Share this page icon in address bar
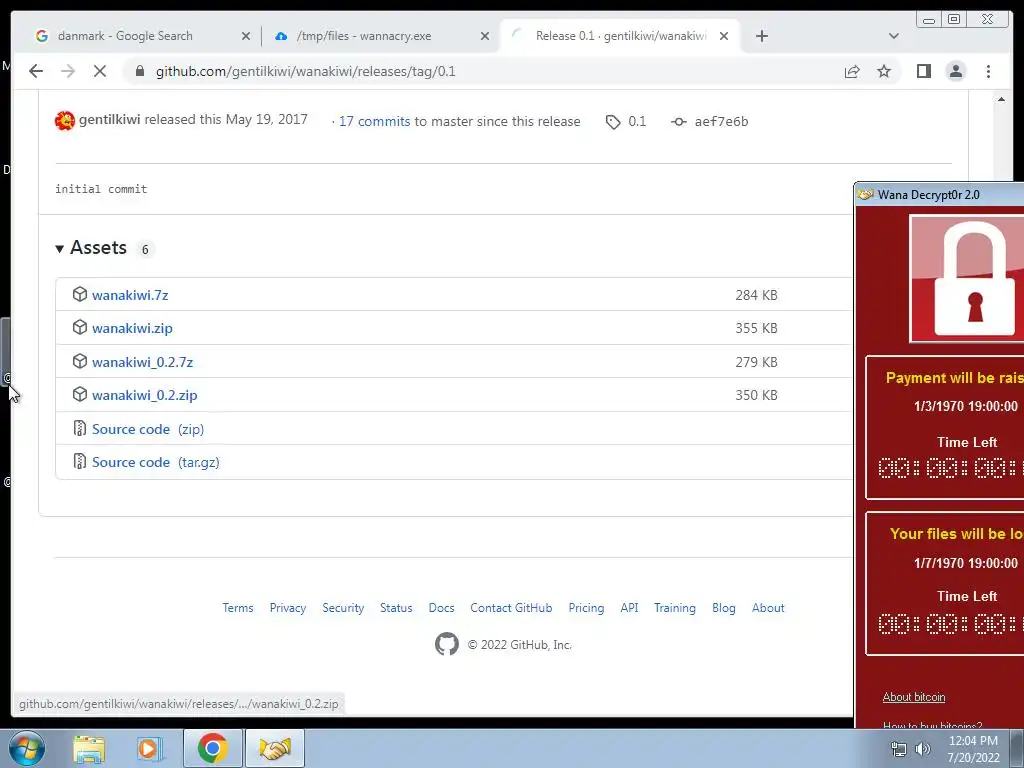 coord(852,71)
